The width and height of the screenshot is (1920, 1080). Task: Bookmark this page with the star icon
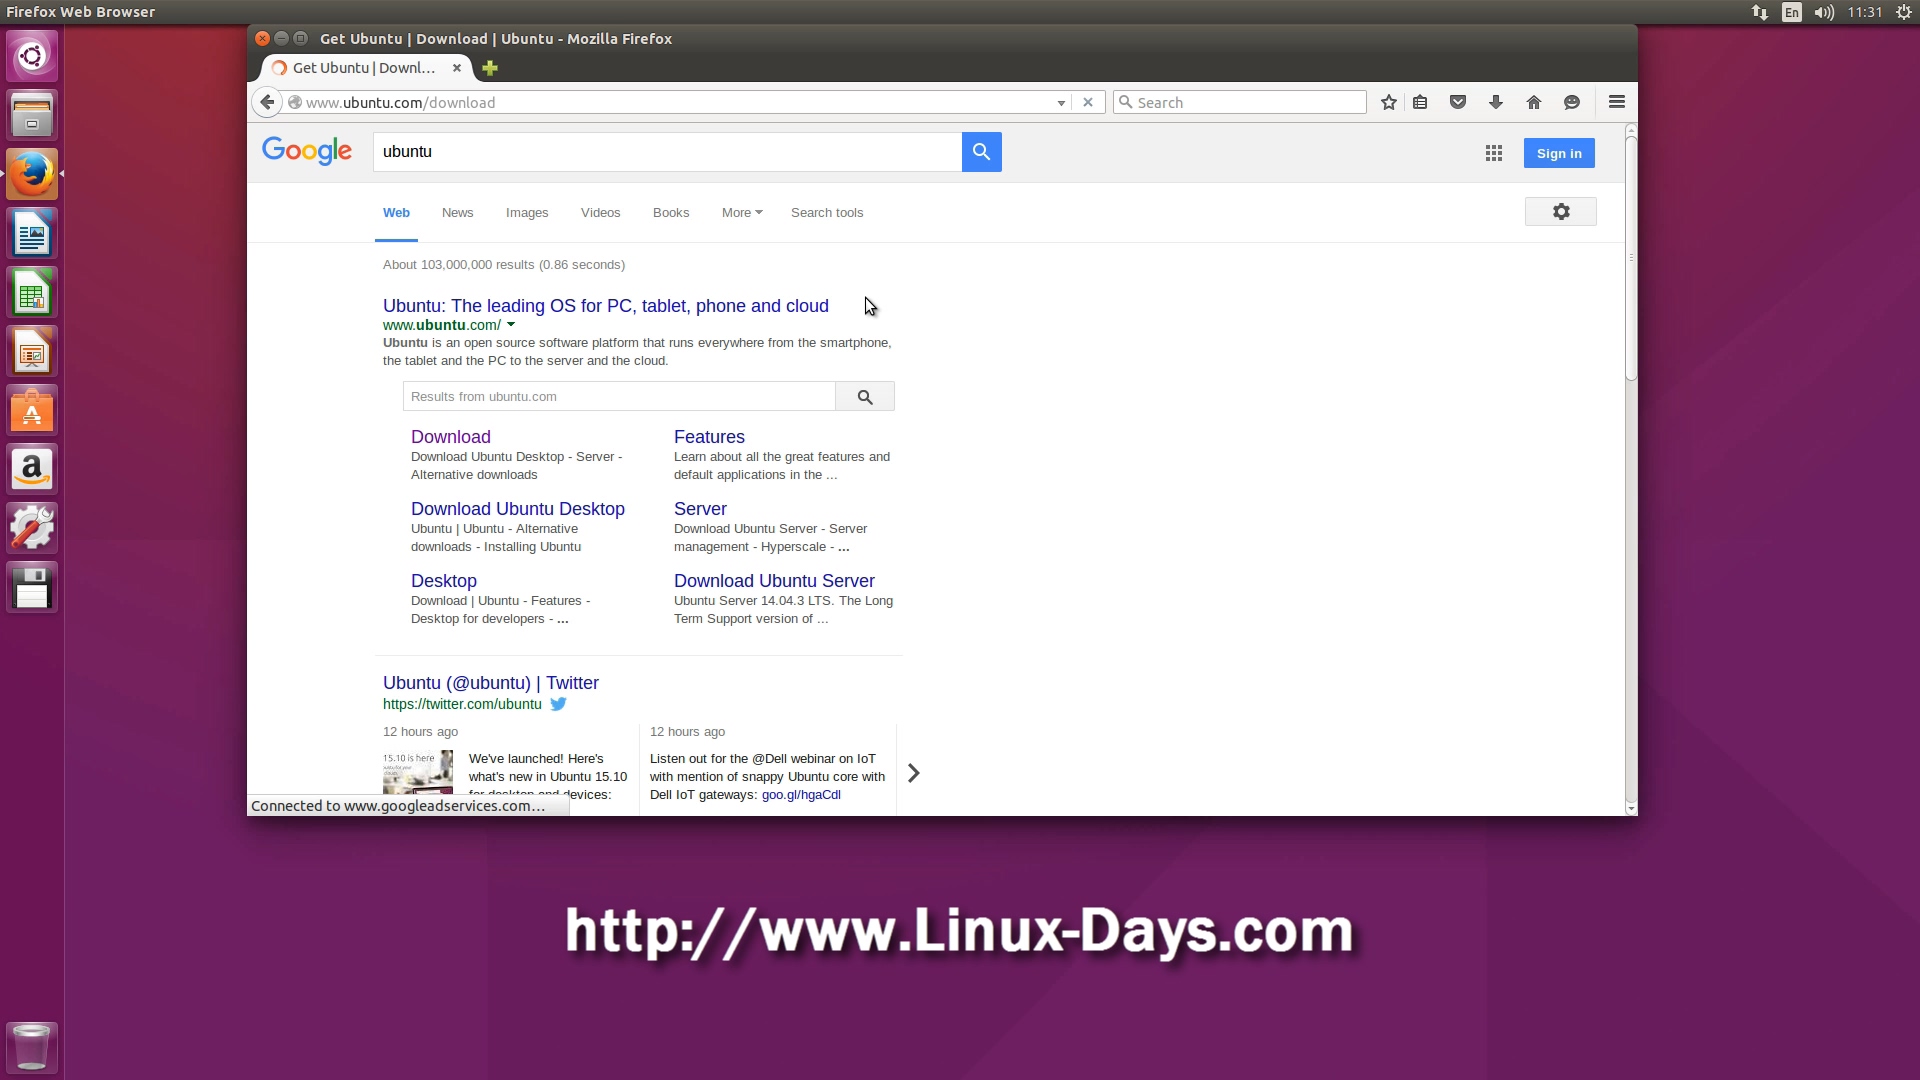tap(1389, 102)
